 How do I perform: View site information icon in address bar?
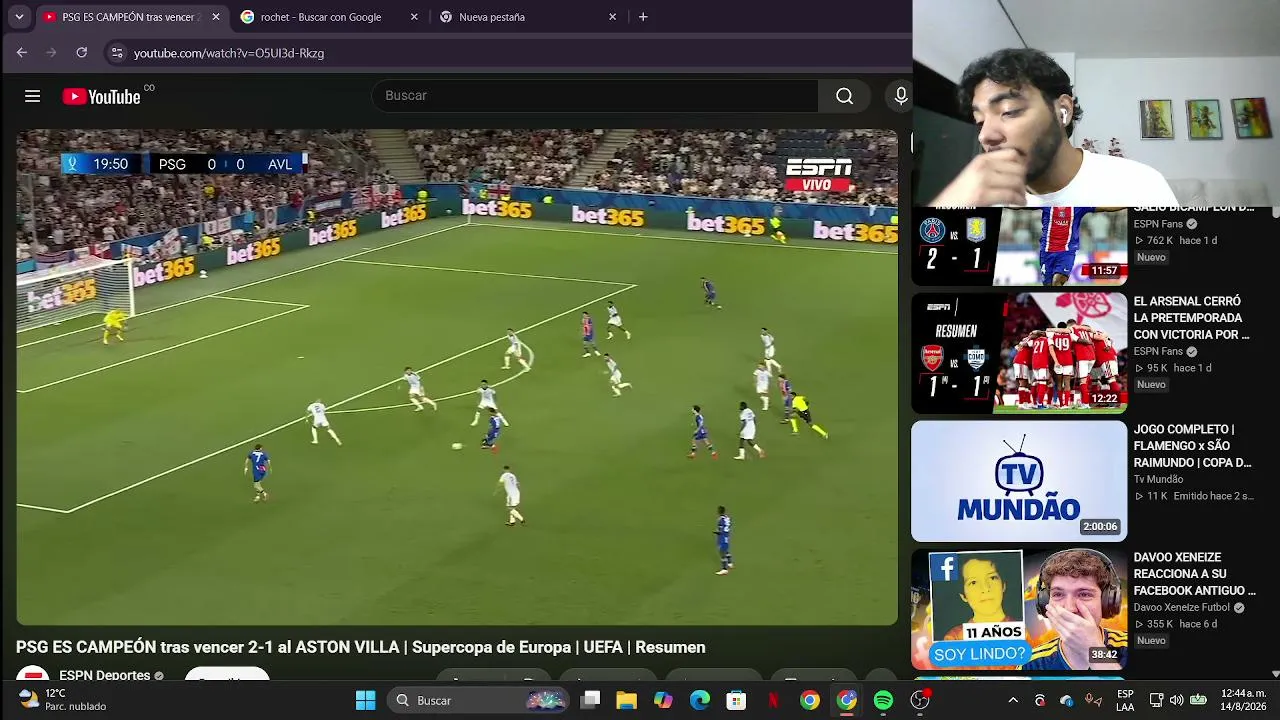pyautogui.click(x=117, y=53)
